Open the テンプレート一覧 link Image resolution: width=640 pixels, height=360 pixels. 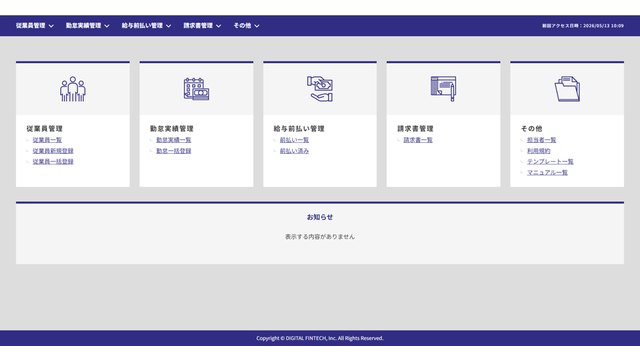point(550,162)
